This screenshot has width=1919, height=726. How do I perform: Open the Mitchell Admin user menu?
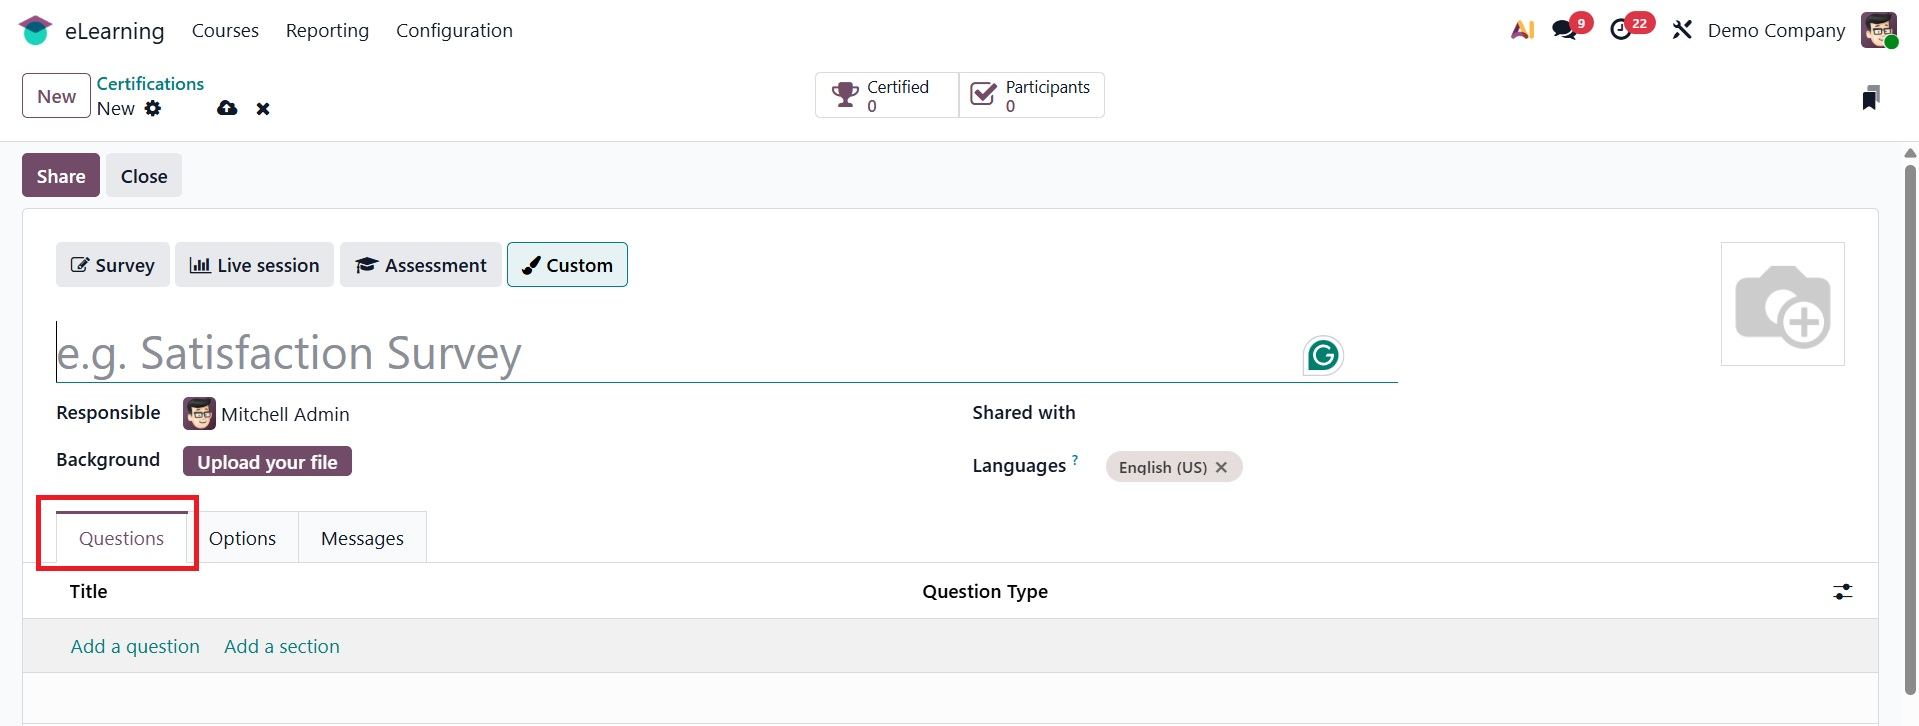1878,30
